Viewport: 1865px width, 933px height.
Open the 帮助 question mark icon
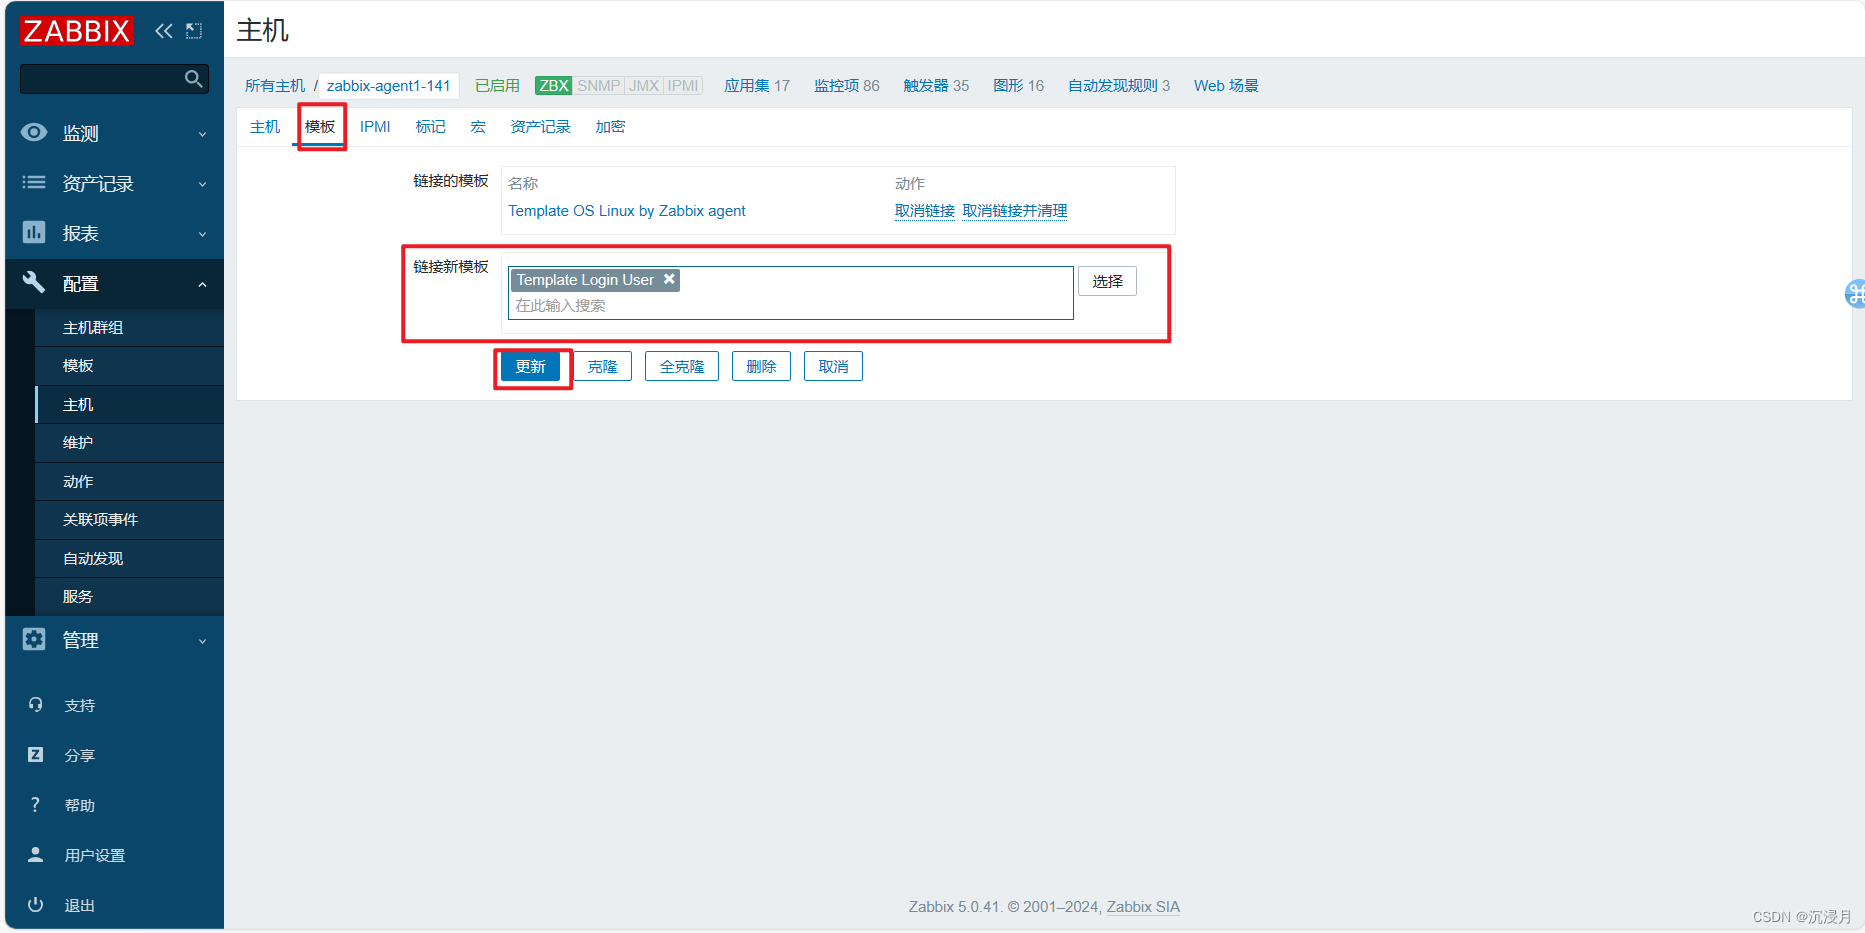34,804
